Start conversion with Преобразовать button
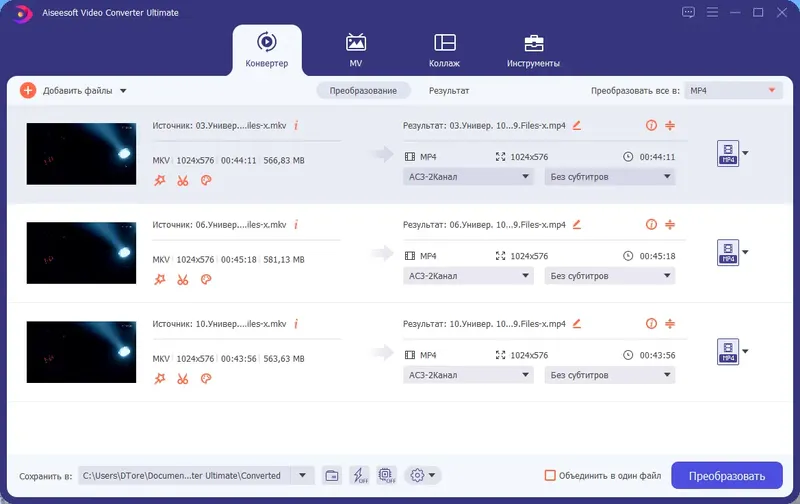Image resolution: width=800 pixels, height=504 pixels. click(727, 475)
